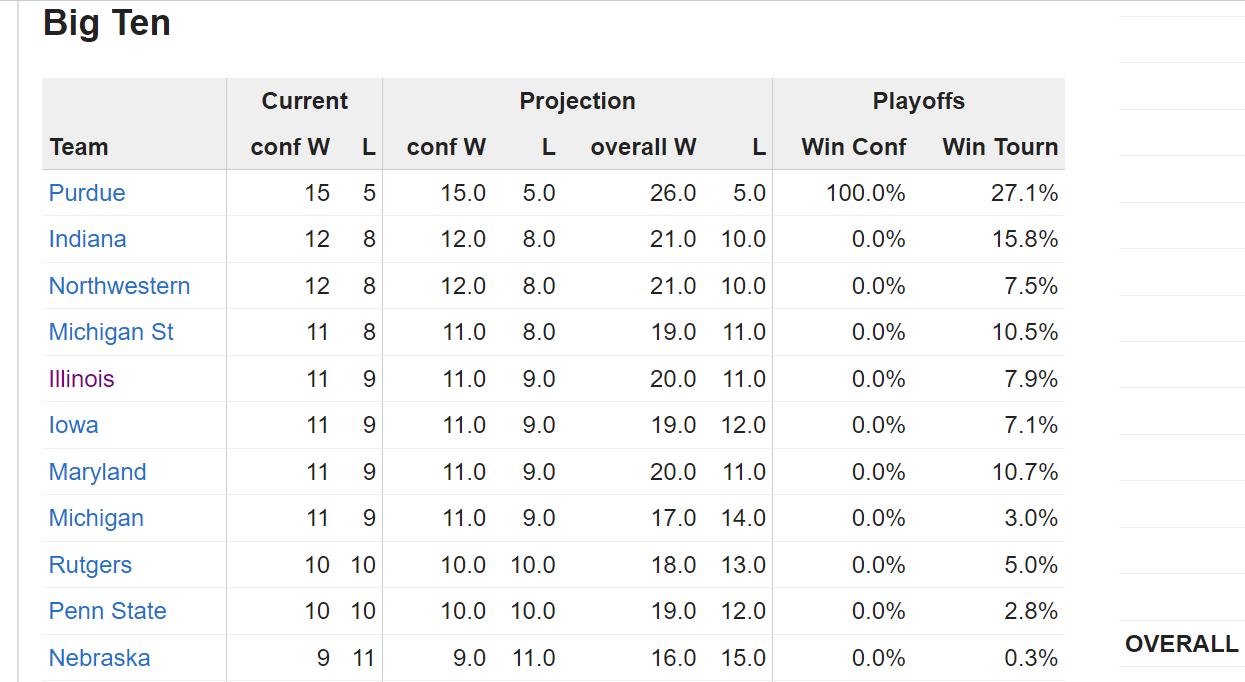Click the overall W column header
Image resolution: width=1245 pixels, height=682 pixels.
click(x=643, y=147)
